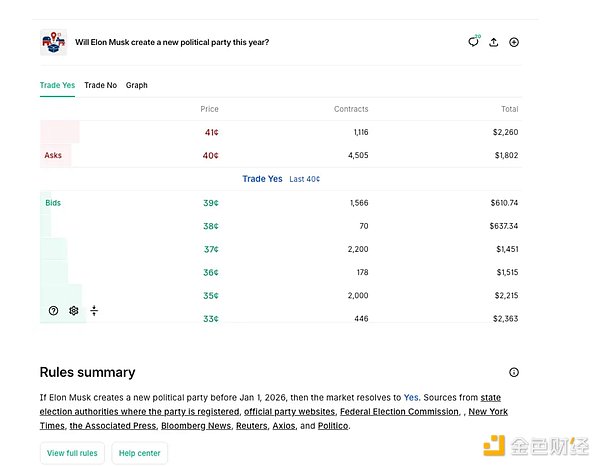
Task: Open order book settings gear icon
Action: click(73, 311)
